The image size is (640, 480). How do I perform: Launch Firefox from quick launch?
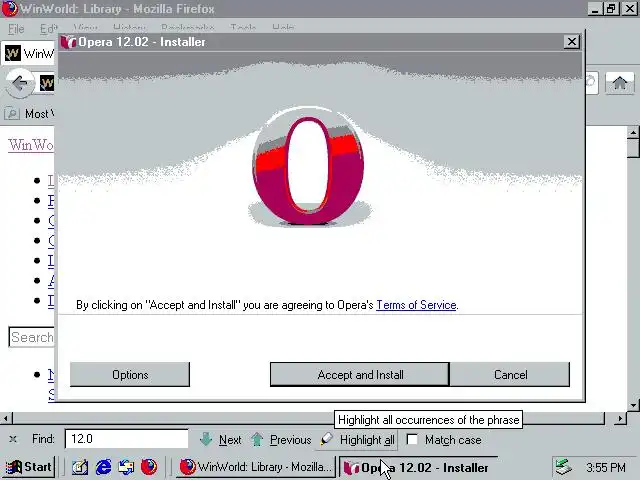[149, 467]
